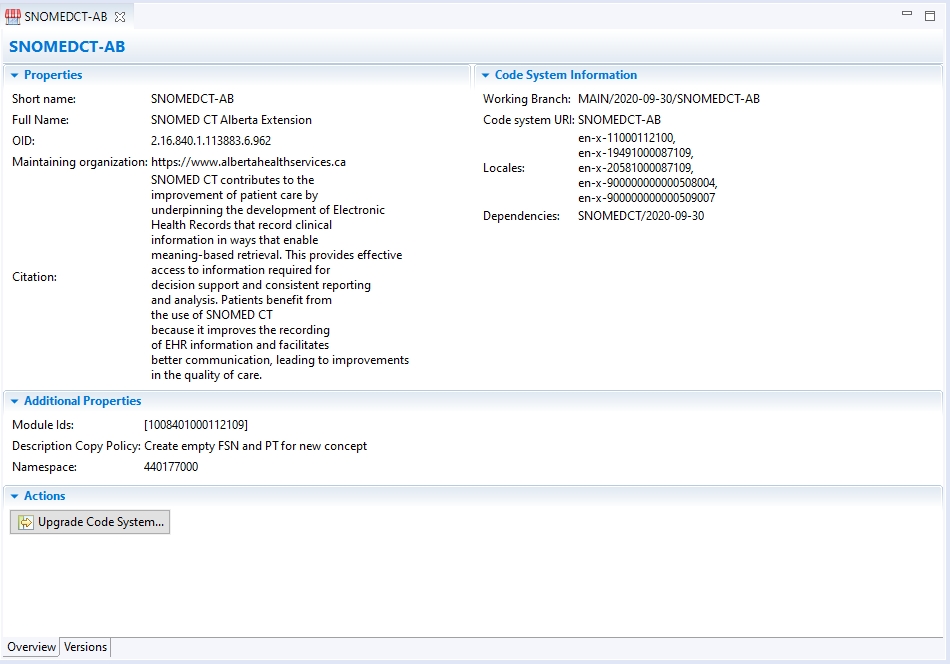Image resolution: width=950 pixels, height=664 pixels.
Task: Maximize the editor view area
Action: (930, 14)
